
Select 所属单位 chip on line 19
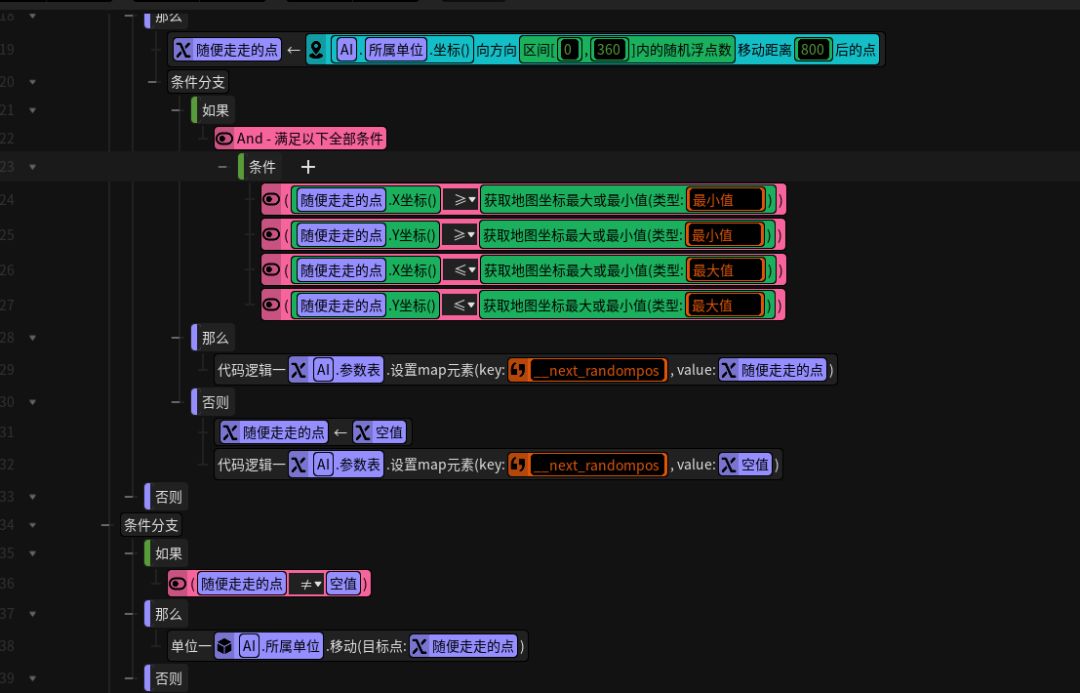tap(396, 50)
